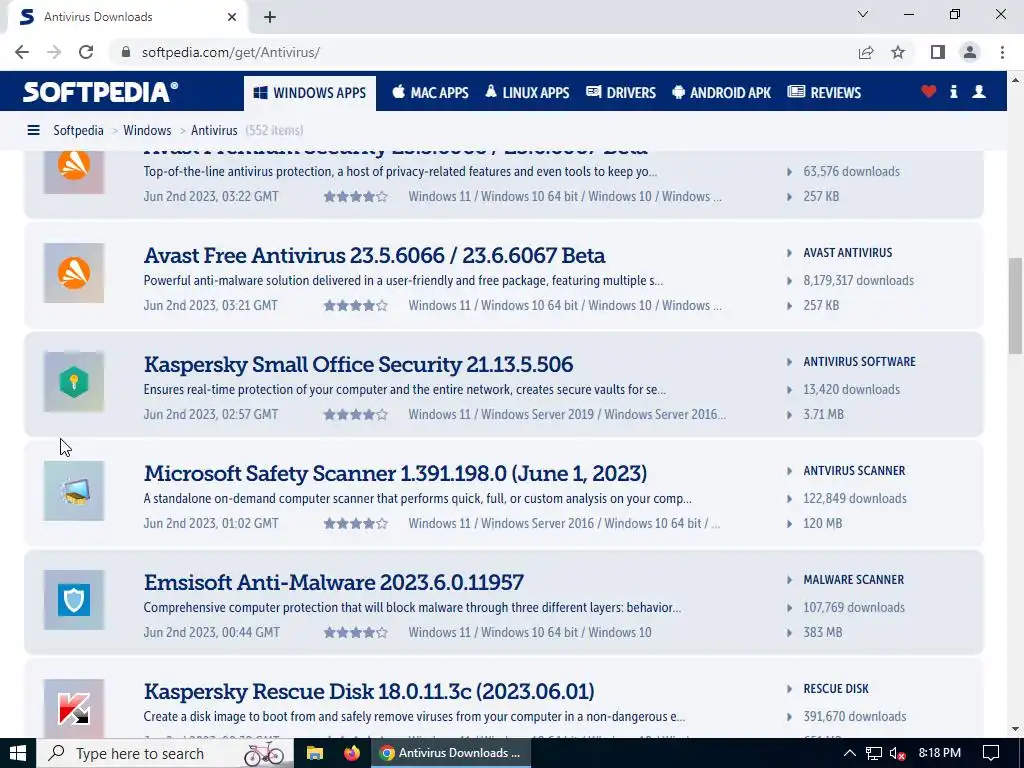The height and width of the screenshot is (768, 1024).
Task: Open a new browser tab
Action: pos(270,18)
